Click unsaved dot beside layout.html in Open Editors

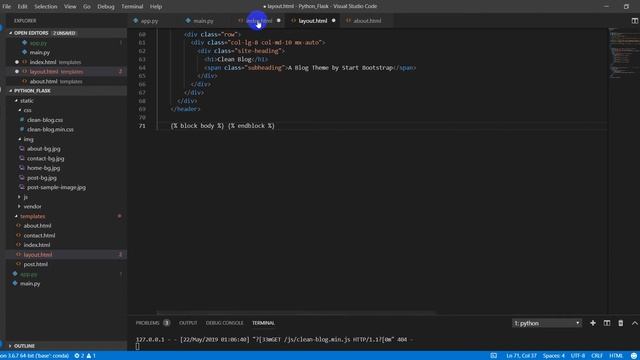tap(17, 71)
